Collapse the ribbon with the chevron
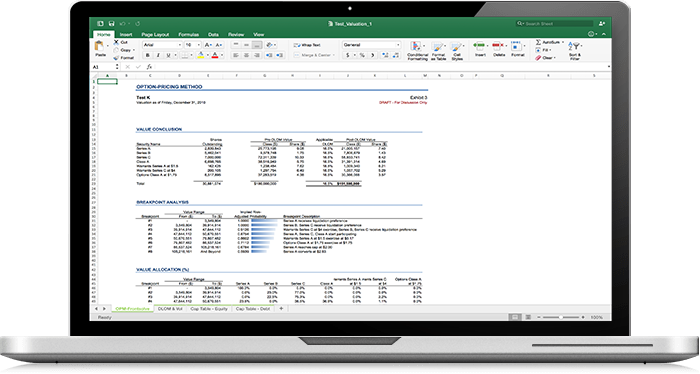The image size is (700, 374). [x=604, y=34]
